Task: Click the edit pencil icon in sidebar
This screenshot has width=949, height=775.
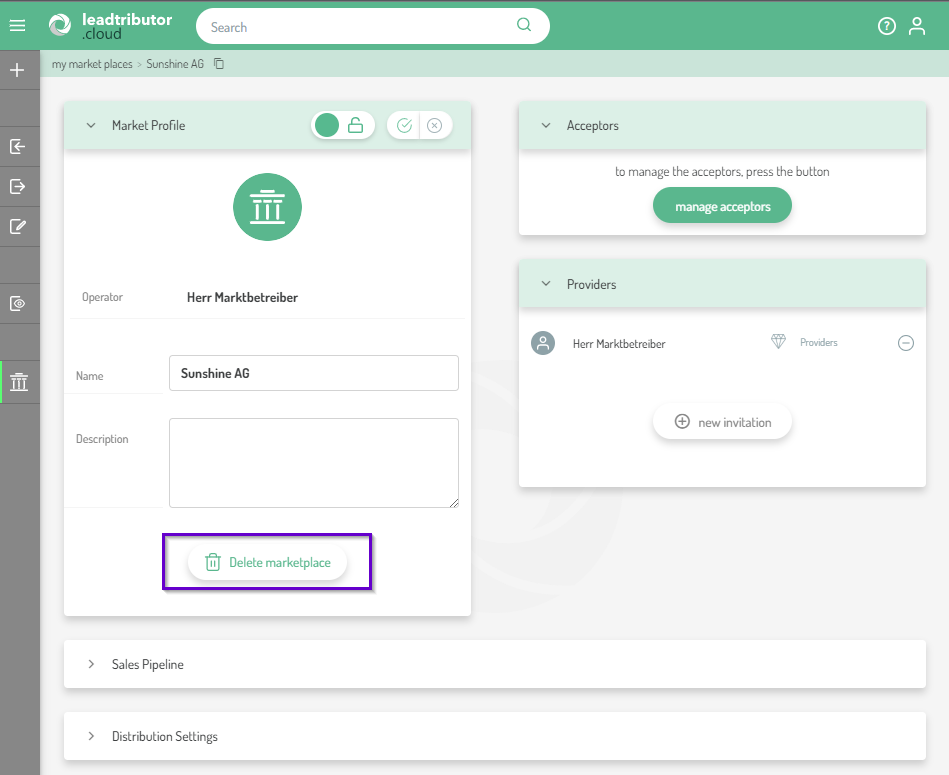Action: pos(17,226)
